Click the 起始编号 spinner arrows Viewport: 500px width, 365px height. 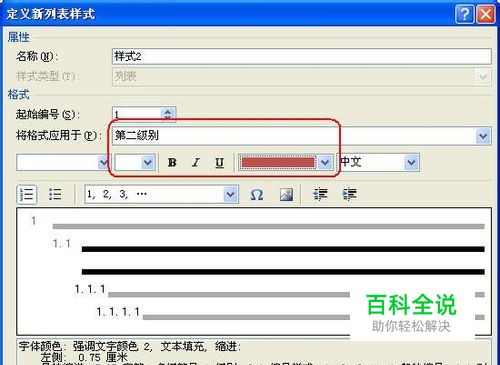tap(168, 114)
